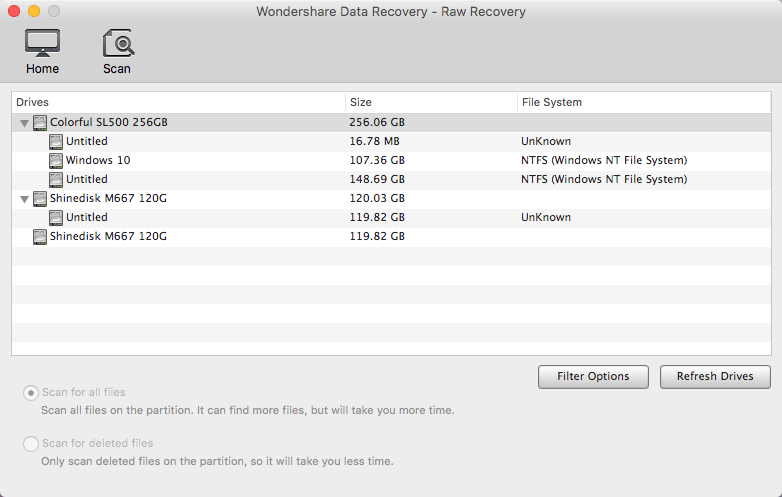Click the disk icon beside the 16.78 MB Untitled partition
Screen dimensions: 782x497
point(56,142)
